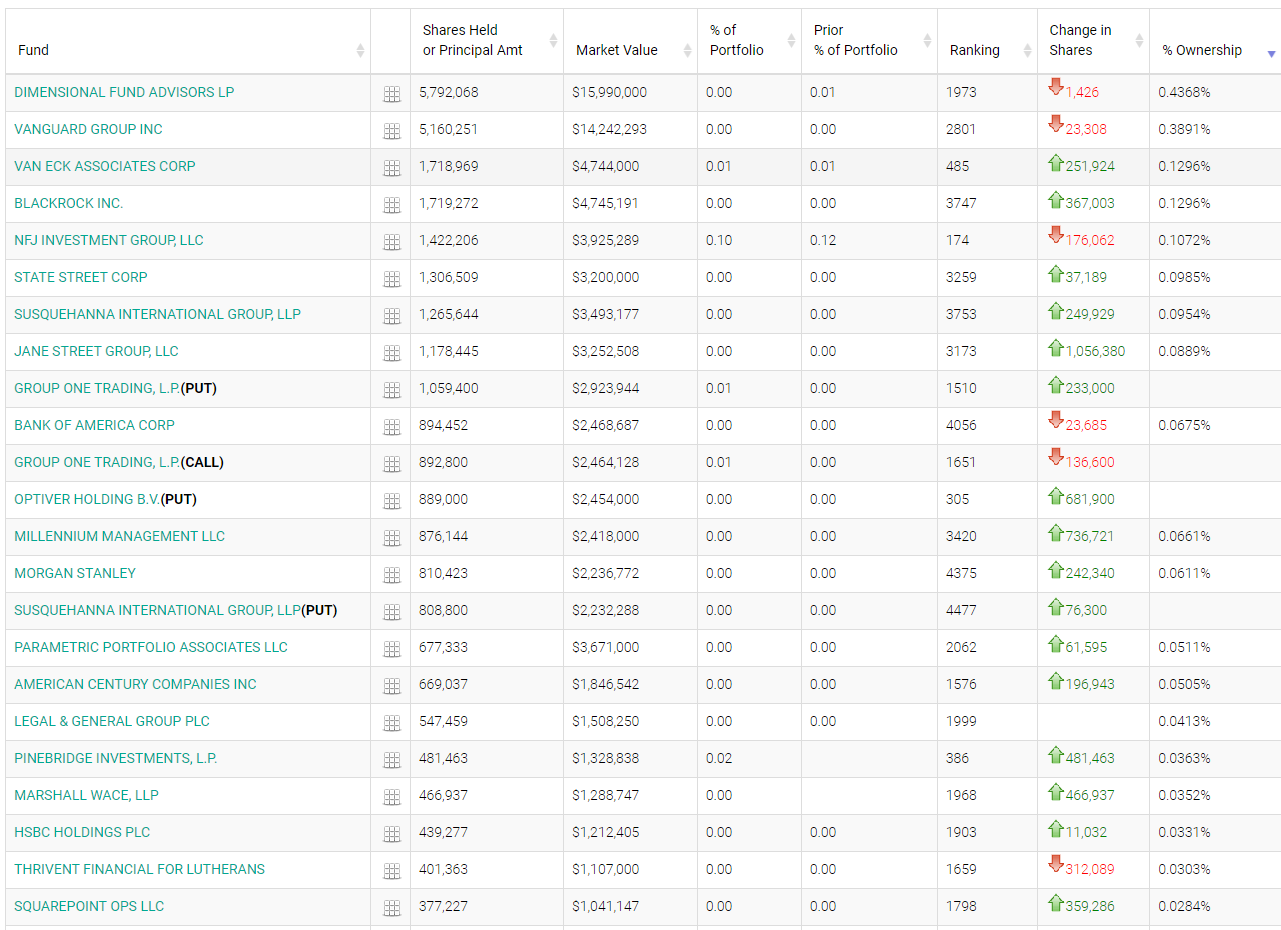Sort by Prior % of Portfolio arrows

927,40
